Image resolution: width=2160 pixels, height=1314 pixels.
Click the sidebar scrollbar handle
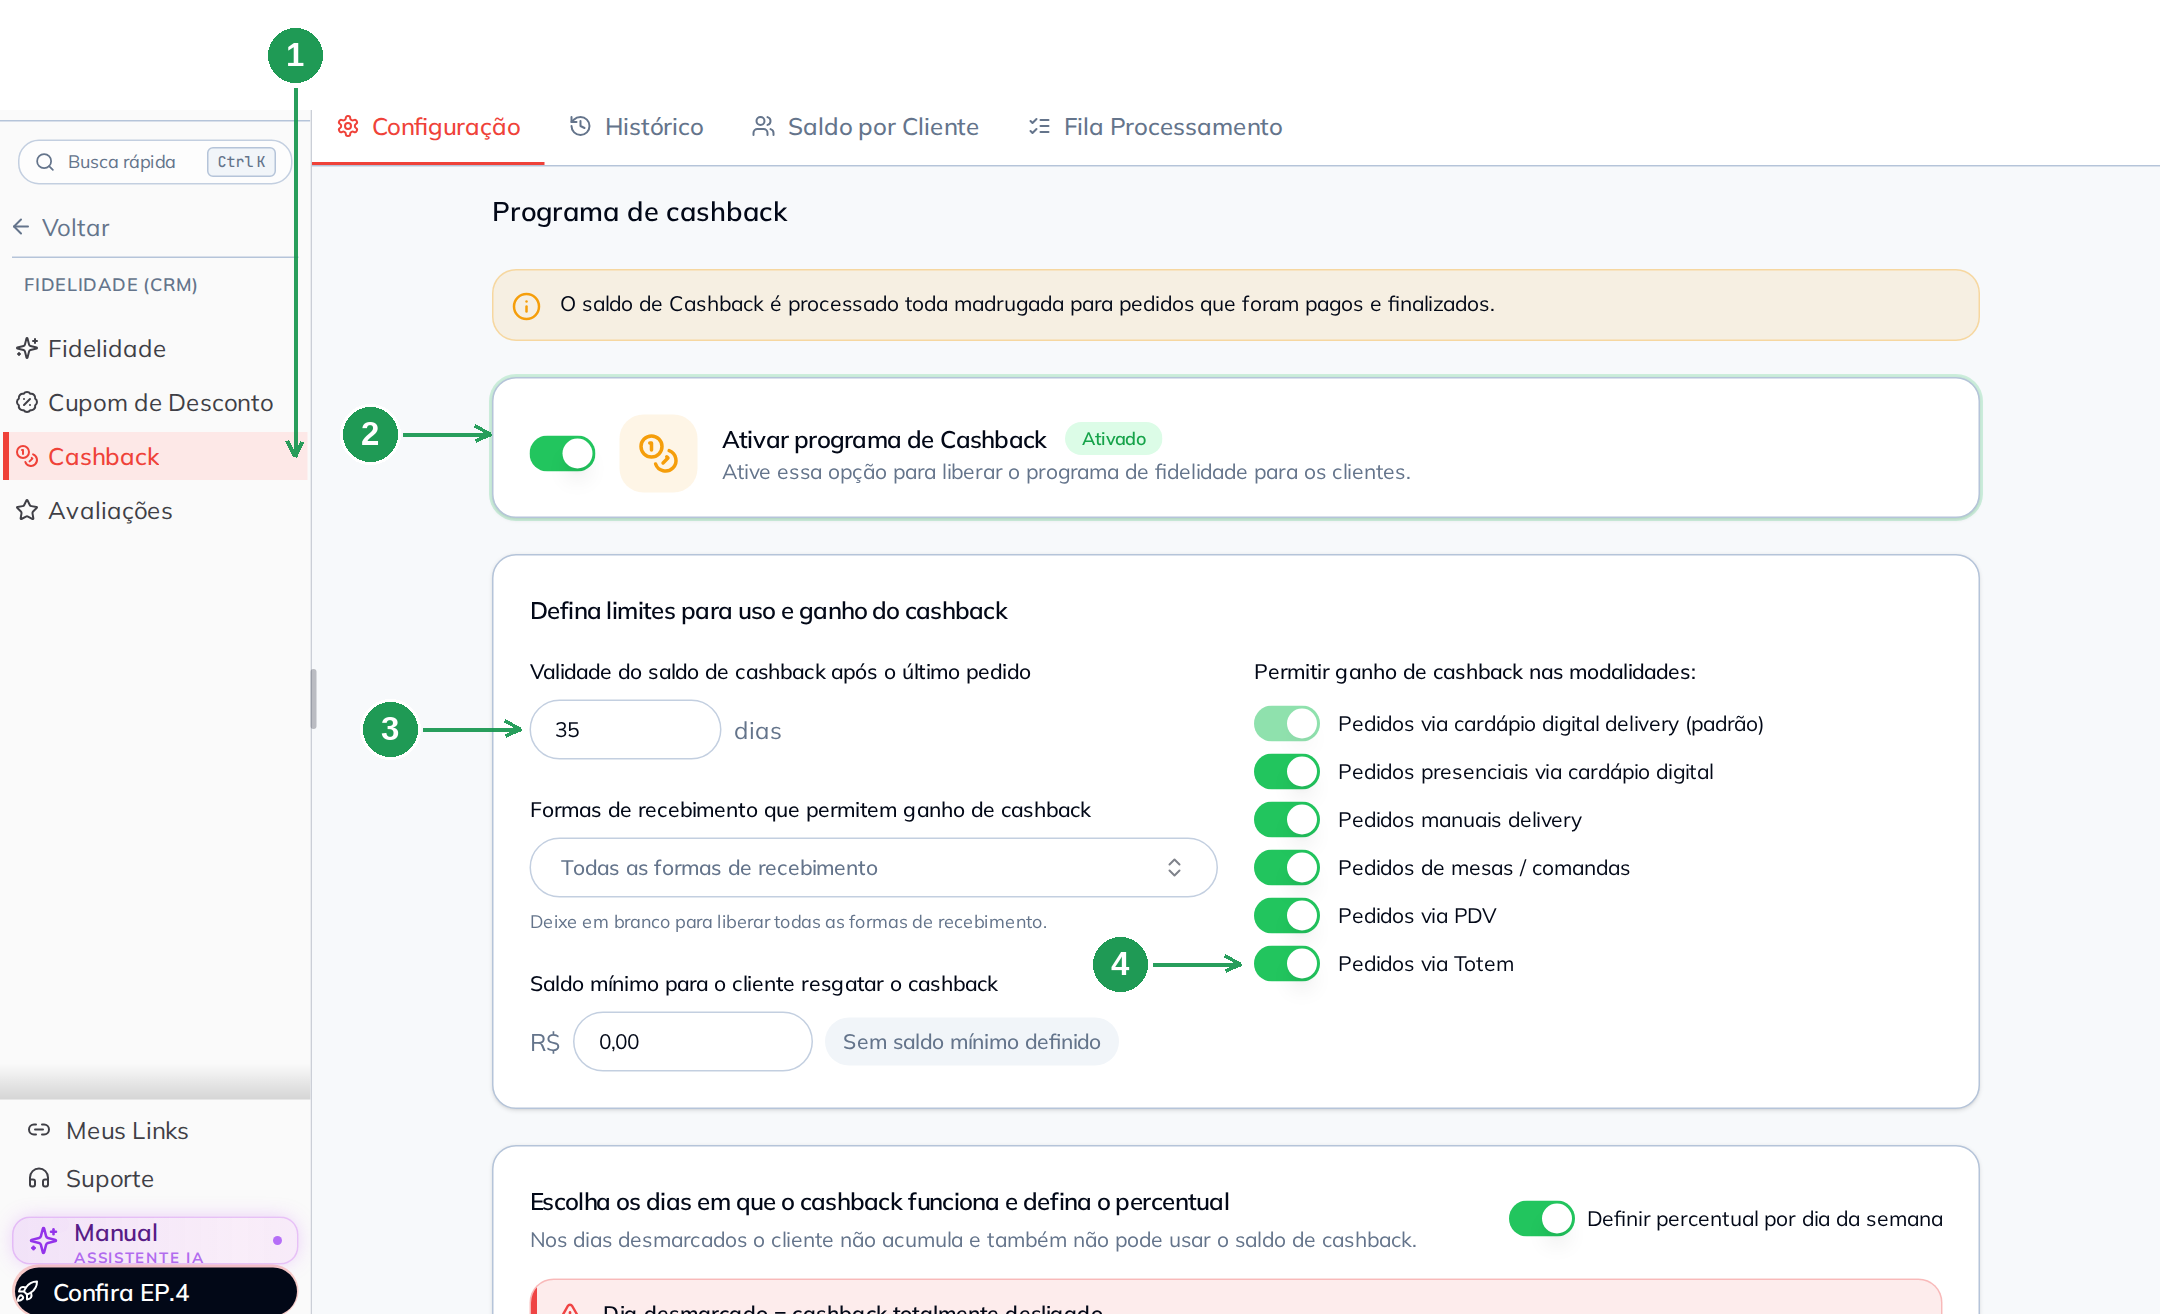313,699
